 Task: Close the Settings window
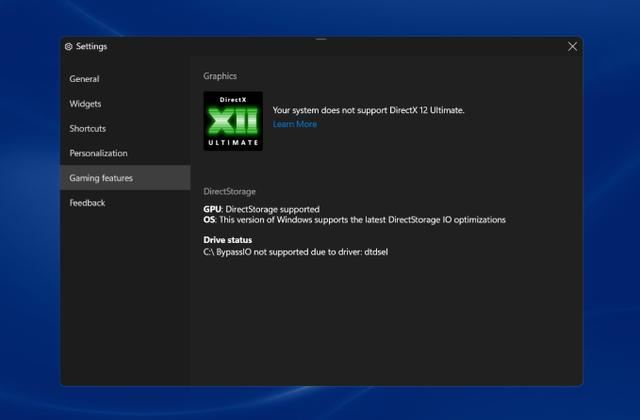click(572, 46)
